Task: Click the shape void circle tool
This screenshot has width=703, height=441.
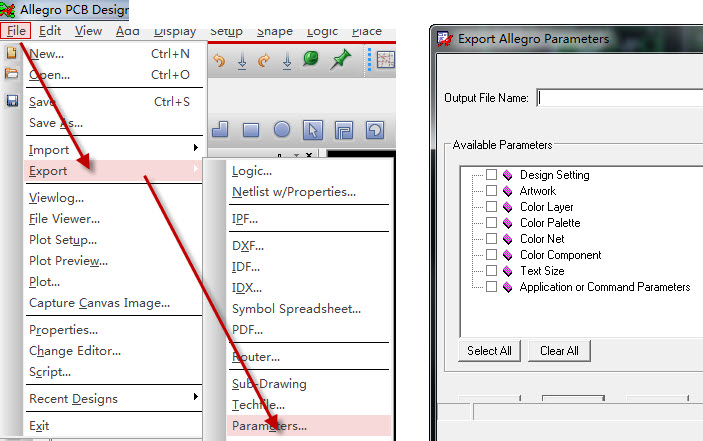Action: tap(375, 130)
